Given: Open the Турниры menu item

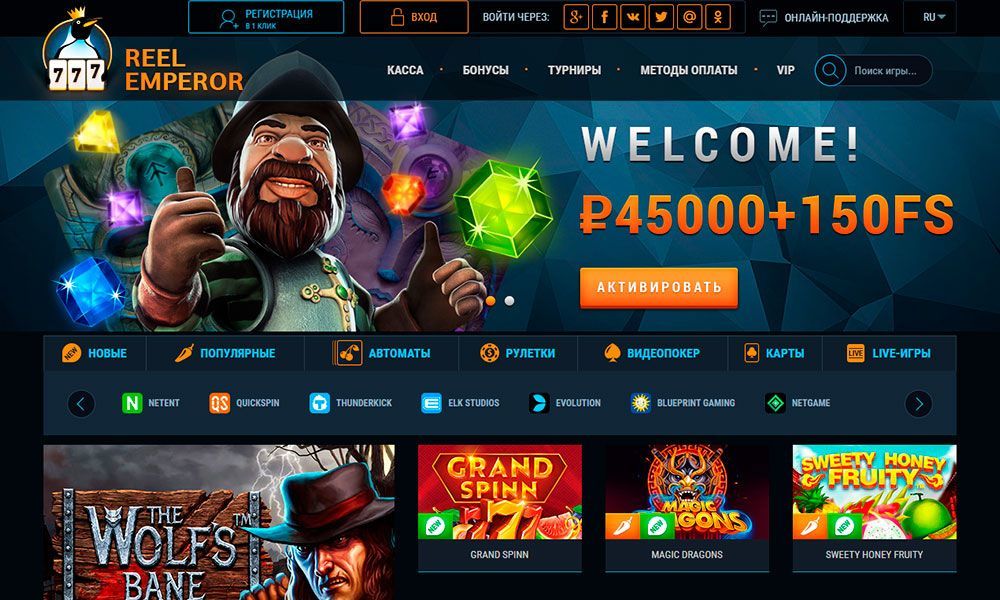Looking at the screenshot, I should pos(574,70).
